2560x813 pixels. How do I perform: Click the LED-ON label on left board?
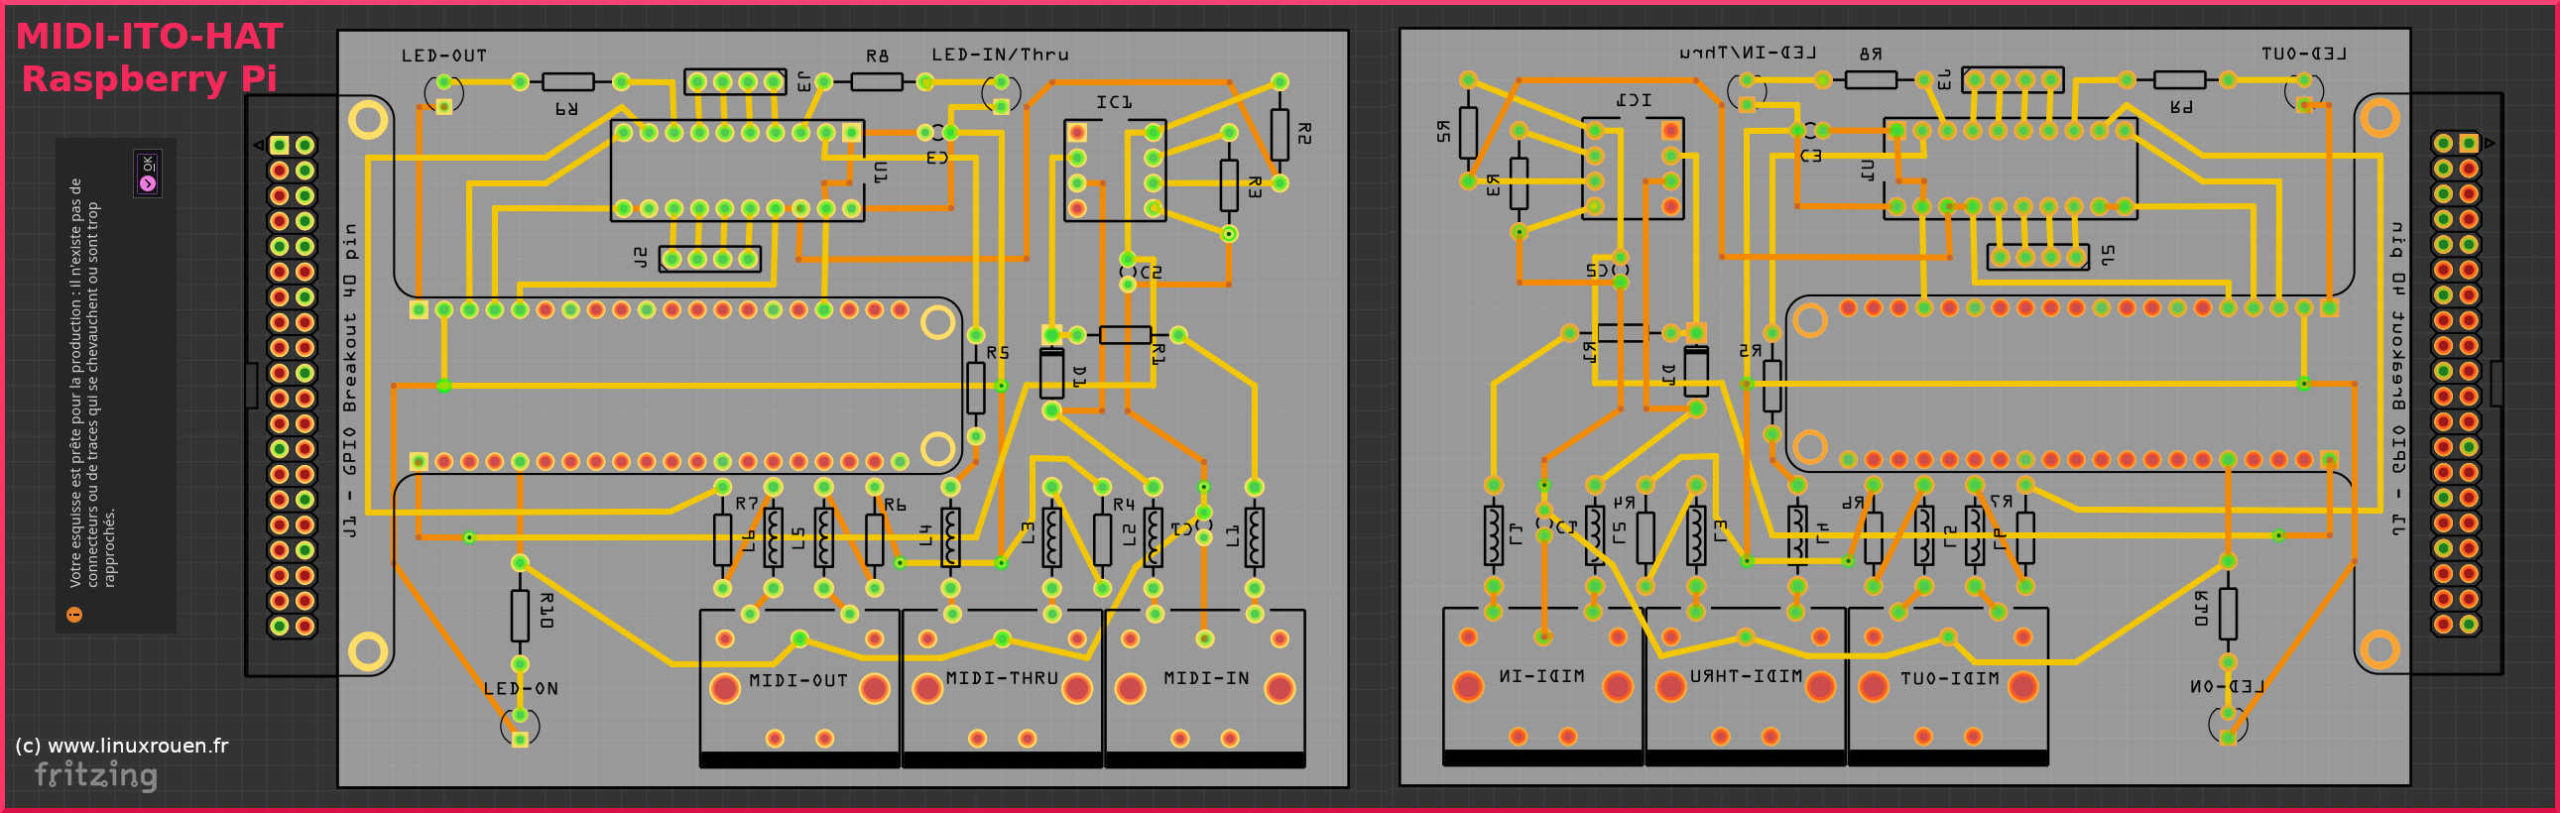(520, 688)
